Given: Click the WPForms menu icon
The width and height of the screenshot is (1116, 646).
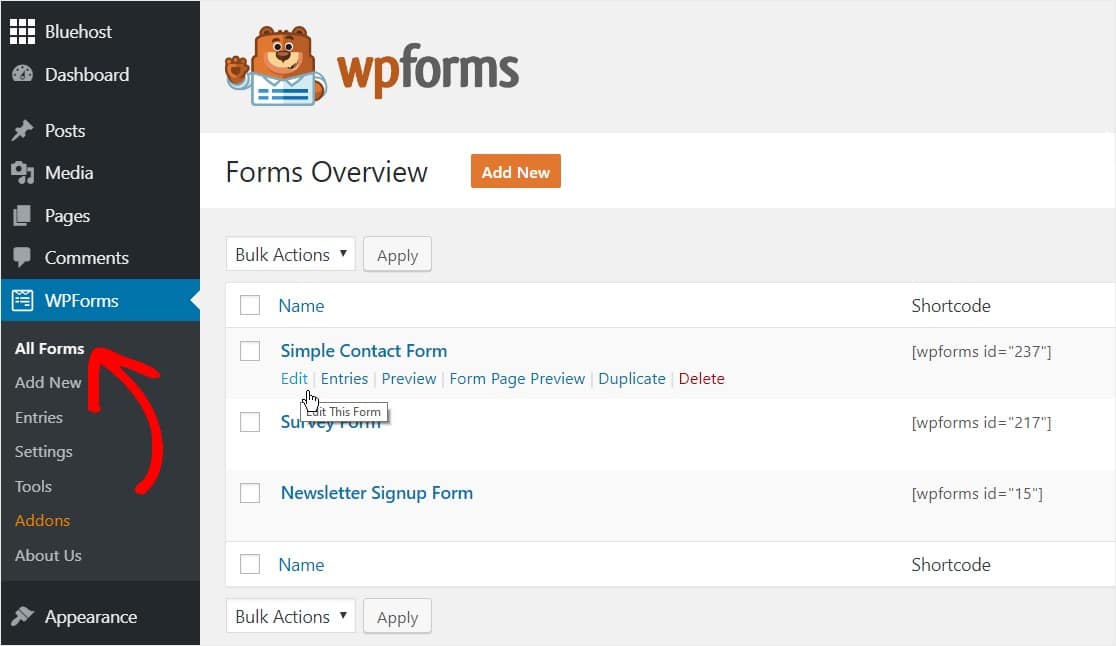Looking at the screenshot, I should pos(22,300).
